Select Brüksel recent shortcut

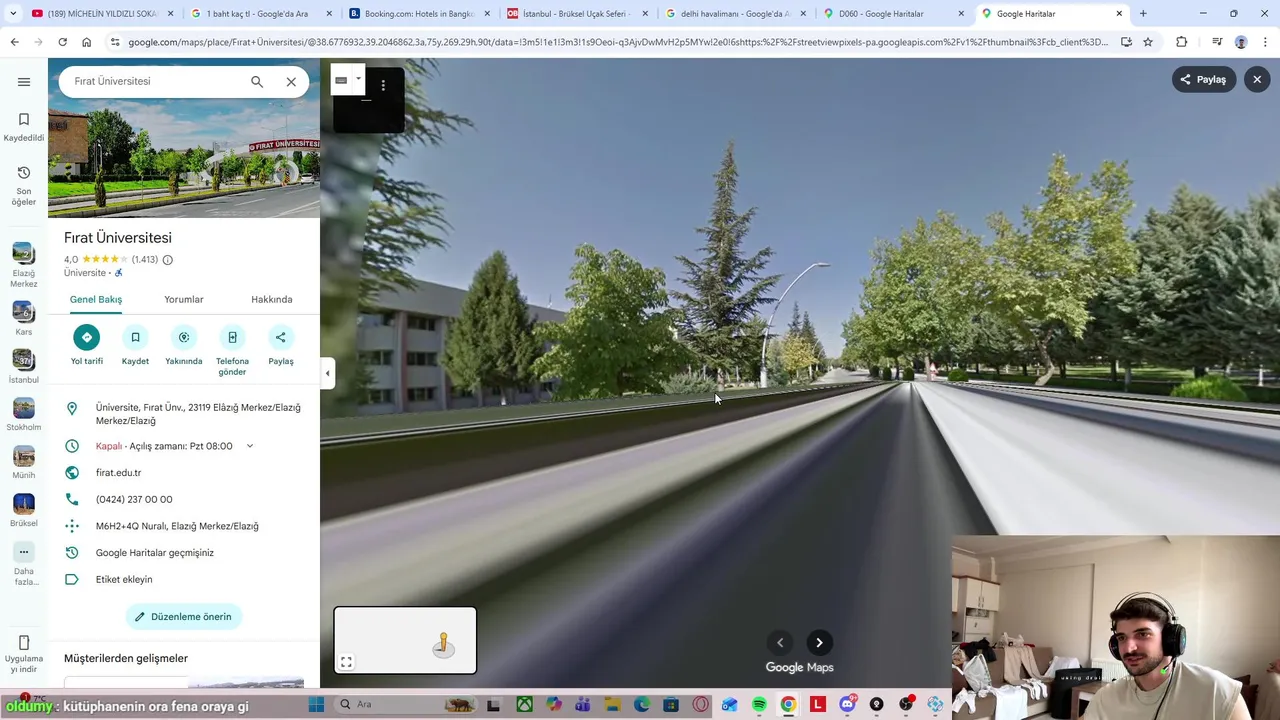tap(24, 510)
